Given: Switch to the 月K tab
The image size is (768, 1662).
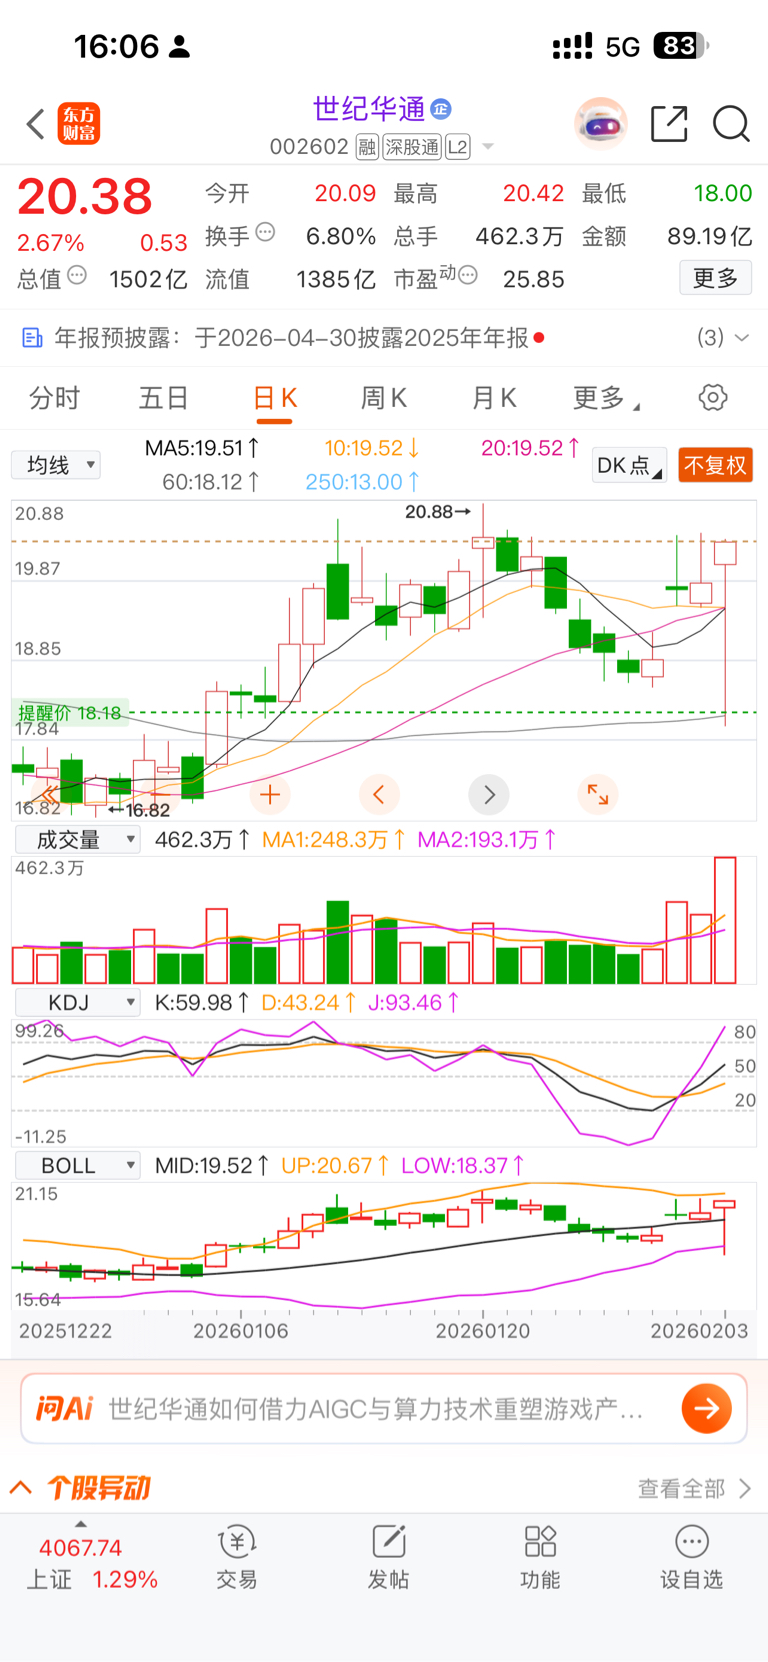Looking at the screenshot, I should [493, 398].
